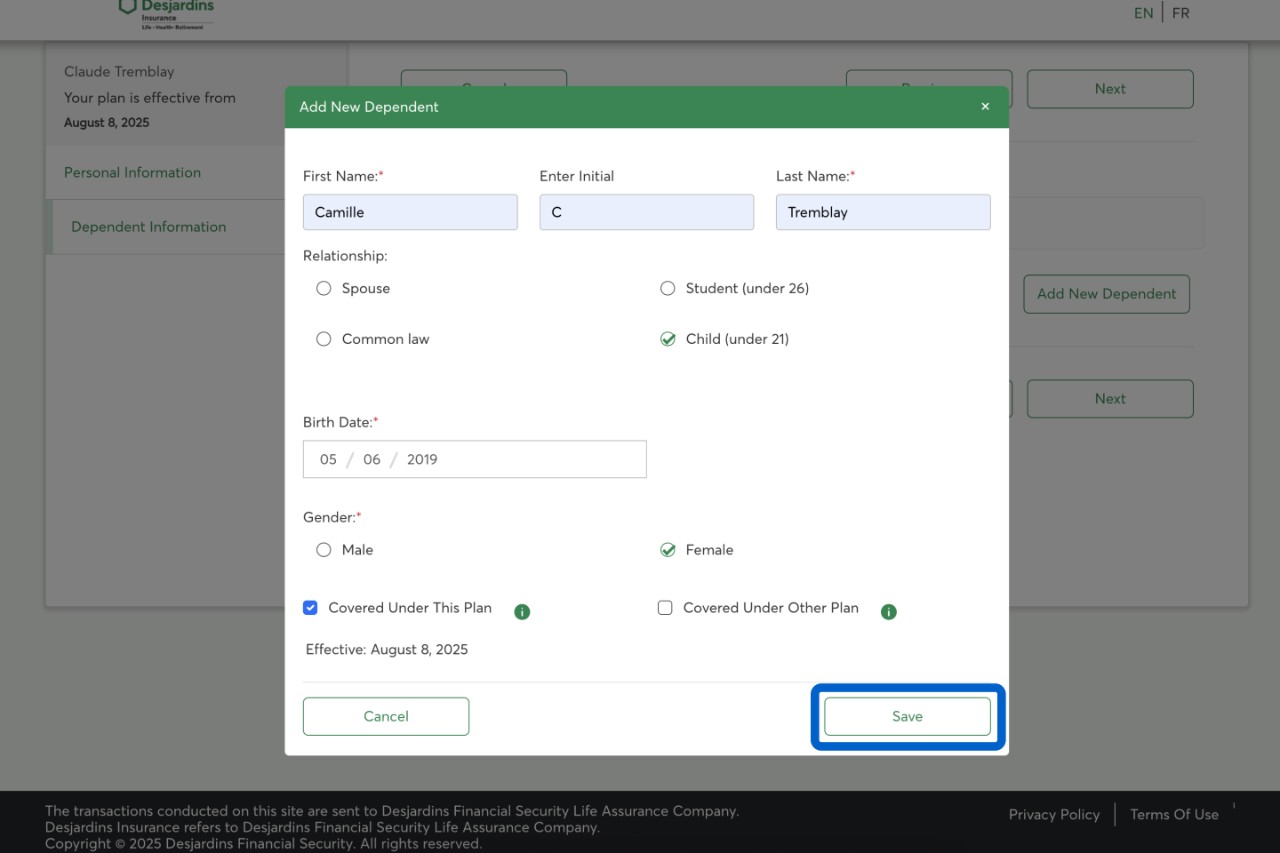Uncheck Covered Under This Plan checkbox

point(311,608)
